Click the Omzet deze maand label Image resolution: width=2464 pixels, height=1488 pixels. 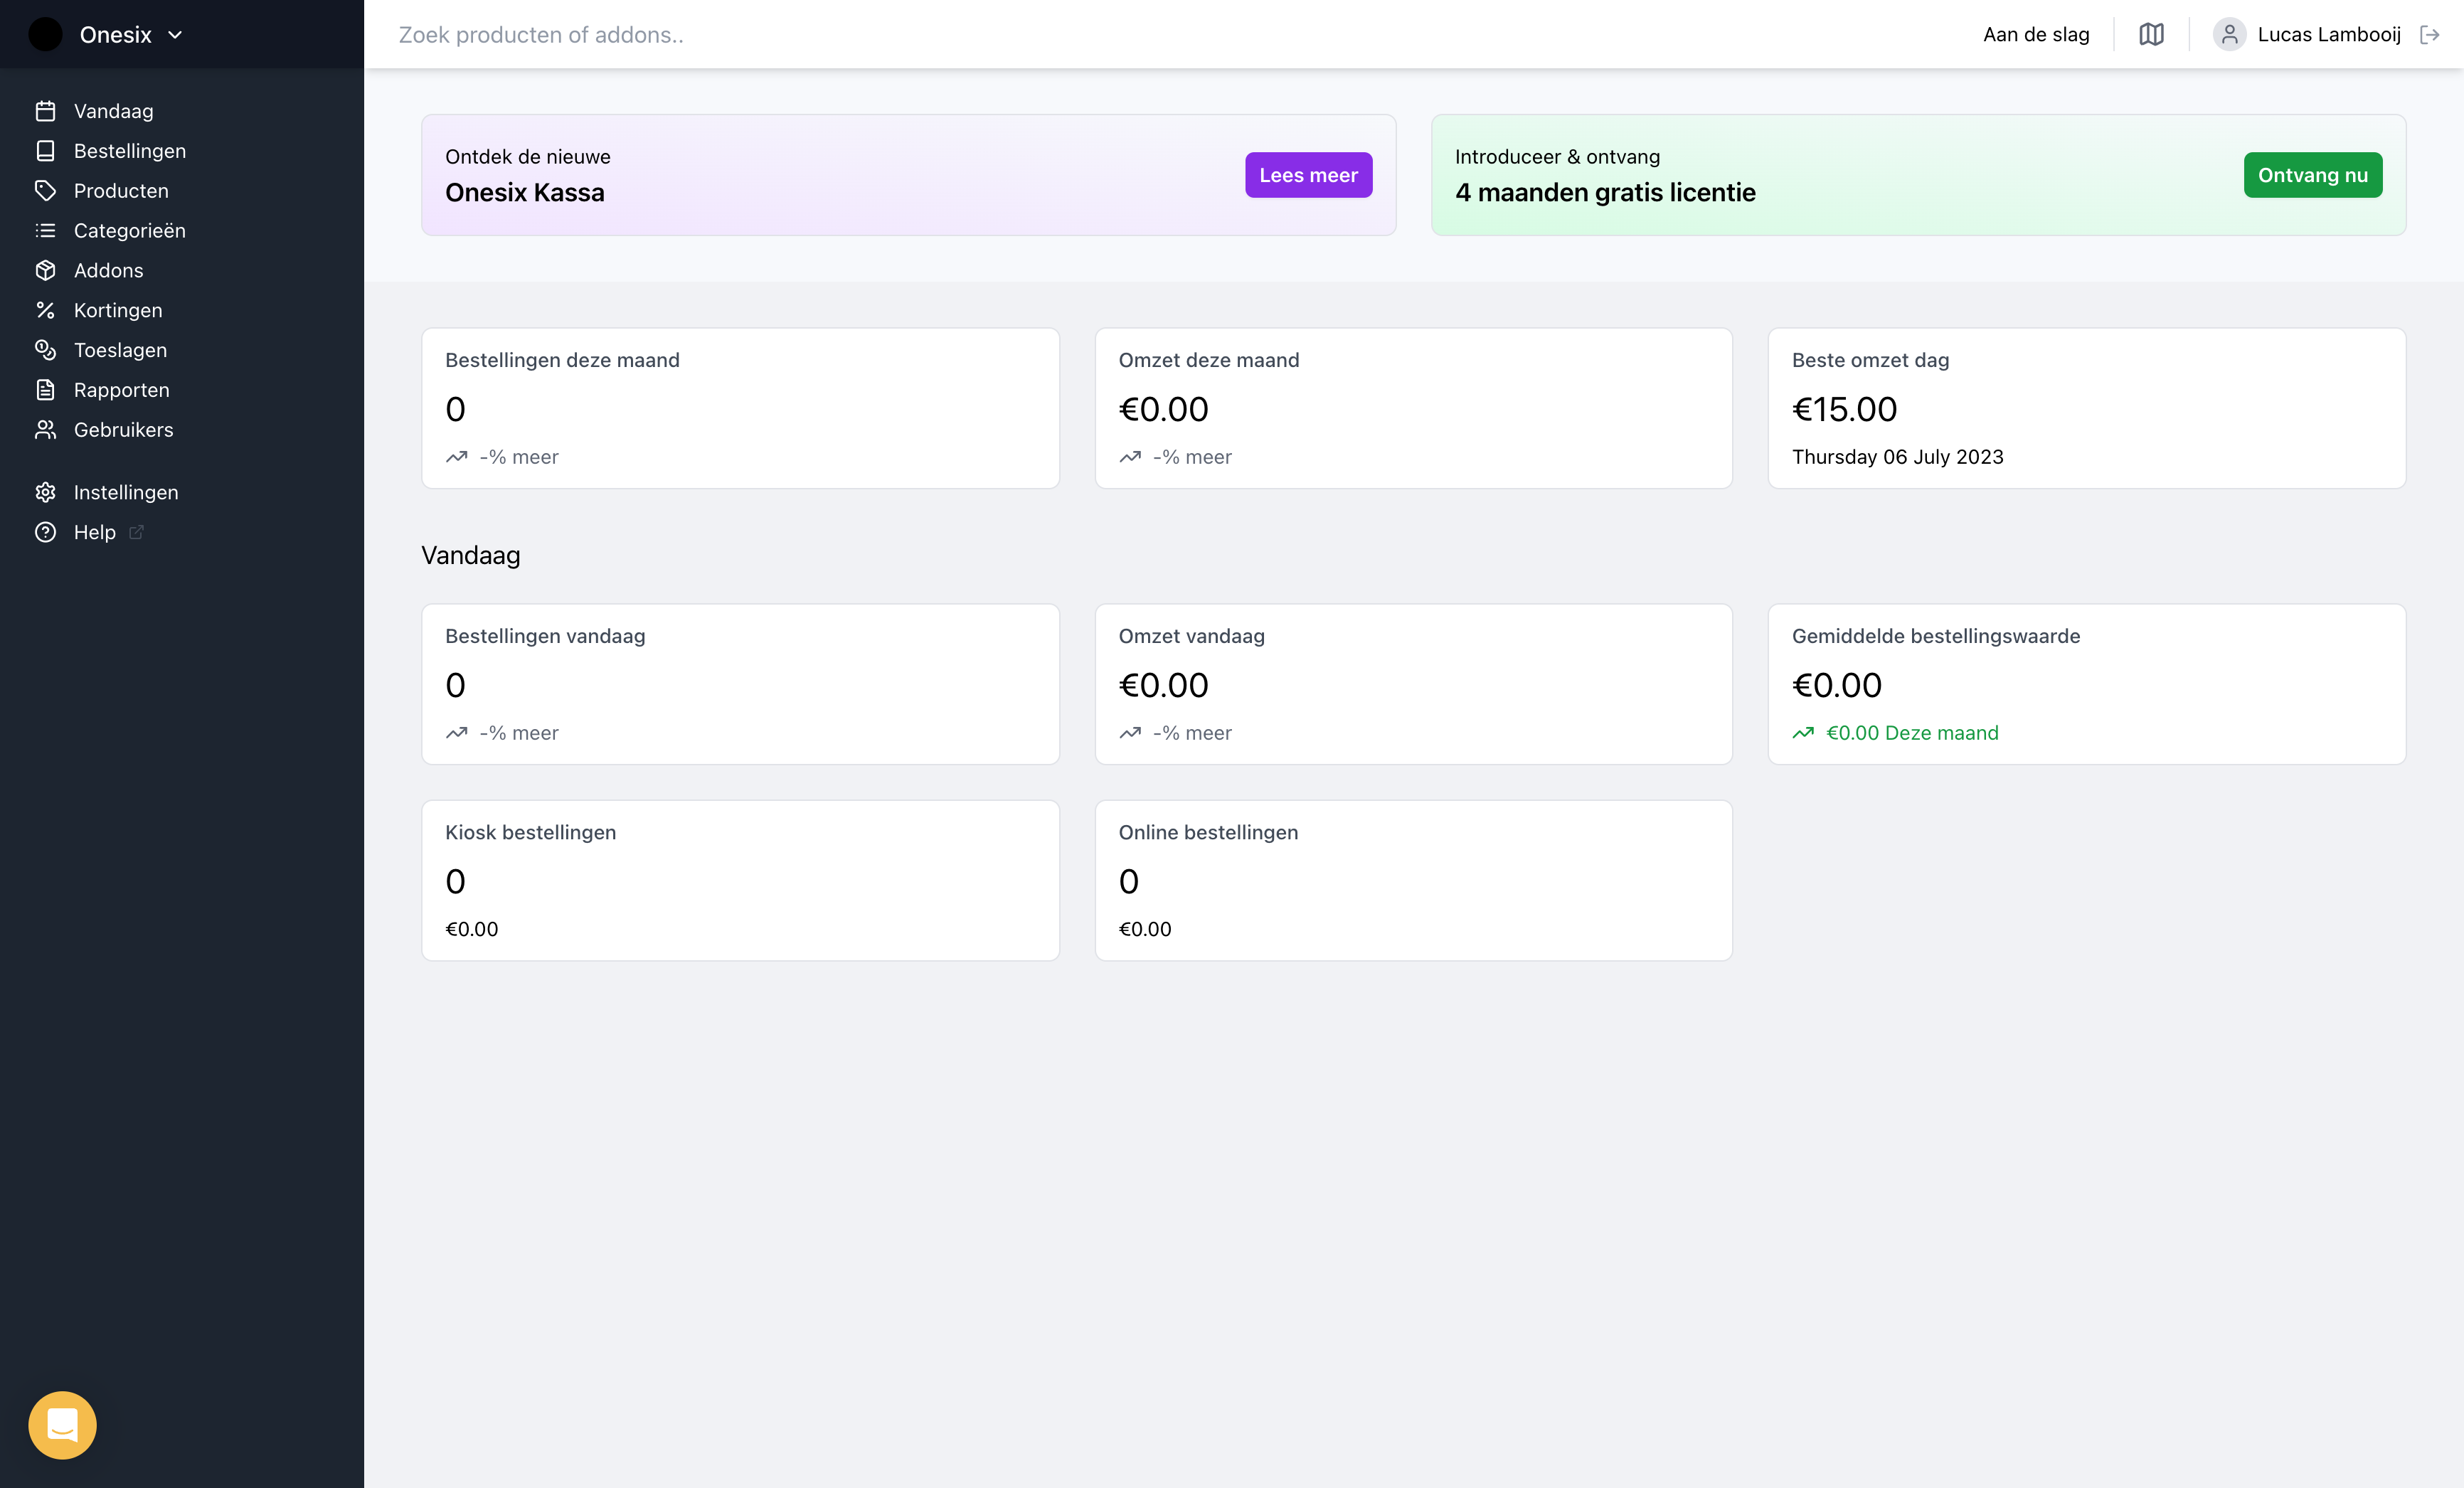point(1208,360)
